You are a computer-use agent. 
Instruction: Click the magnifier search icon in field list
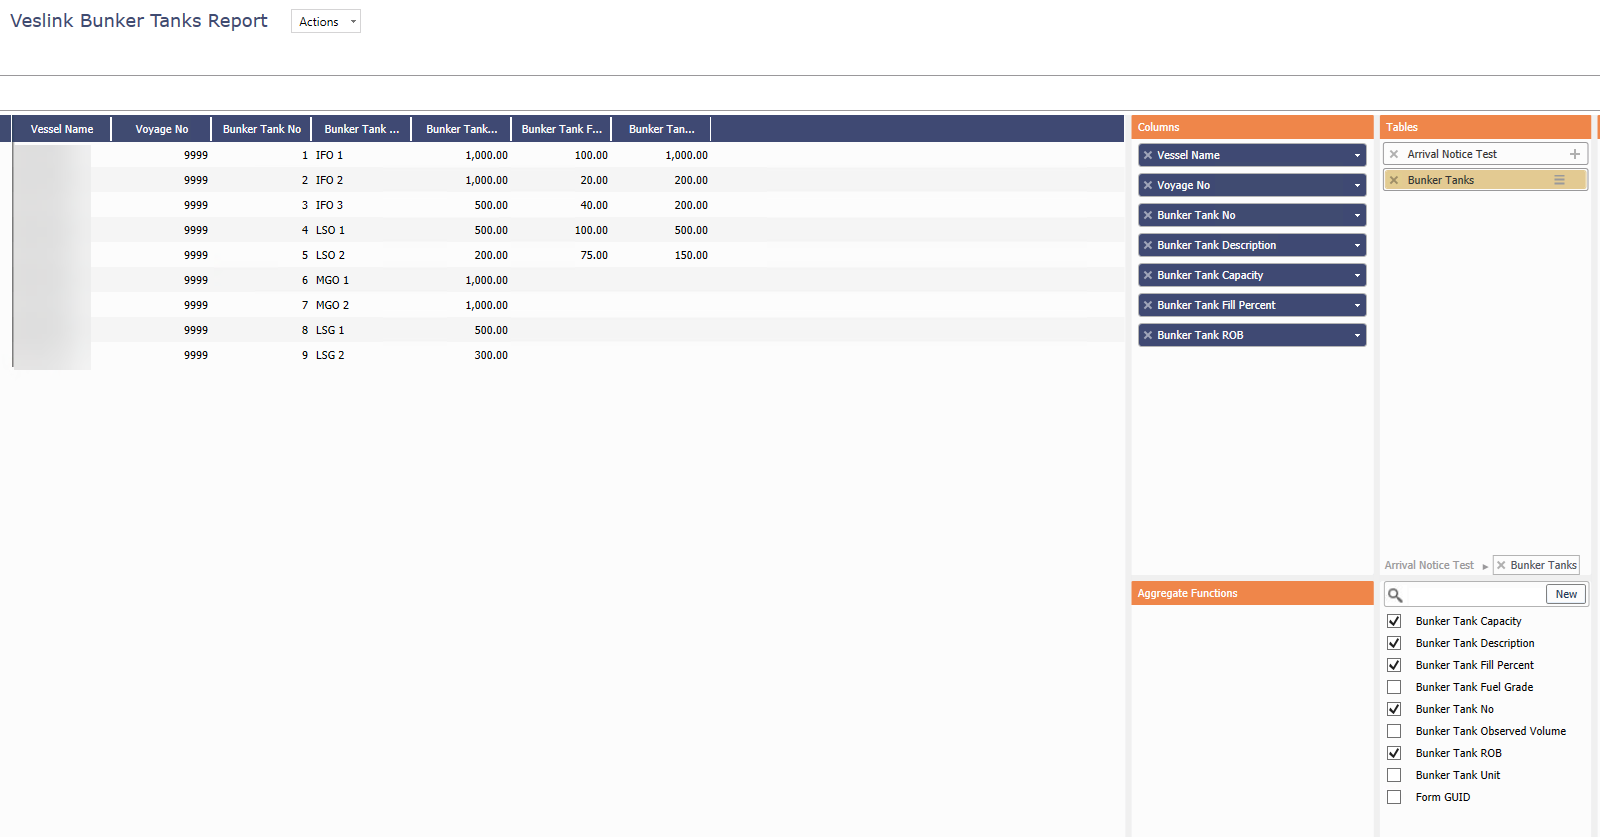click(1395, 595)
